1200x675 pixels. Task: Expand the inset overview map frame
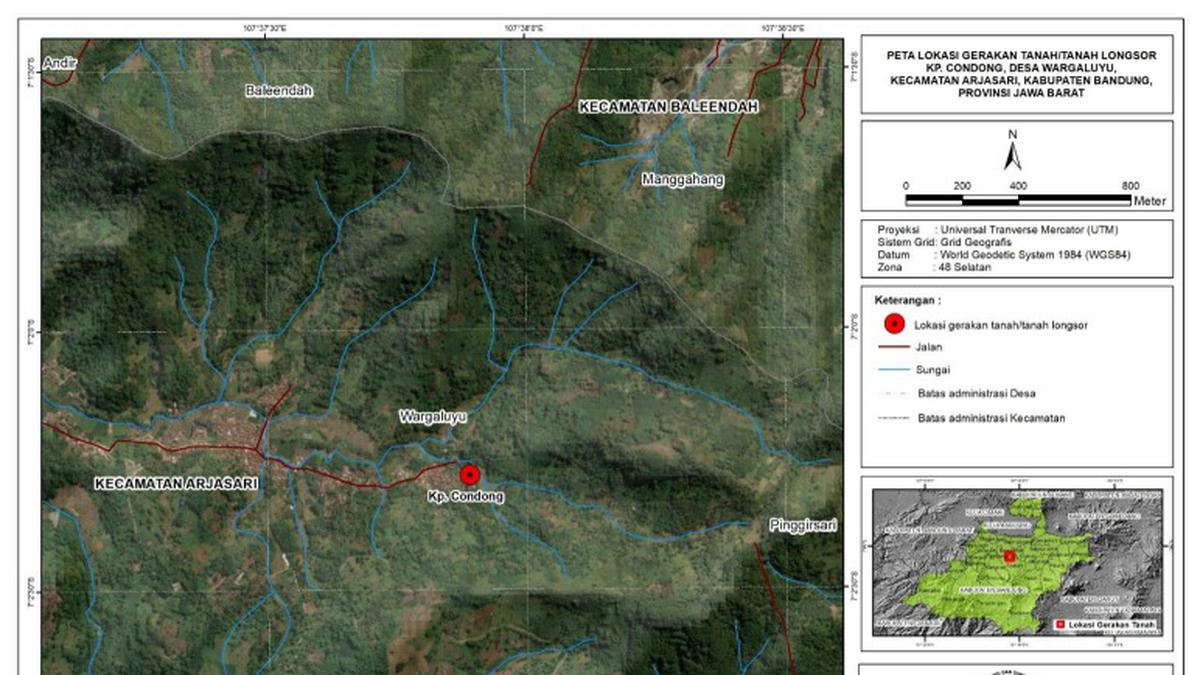point(1016,560)
